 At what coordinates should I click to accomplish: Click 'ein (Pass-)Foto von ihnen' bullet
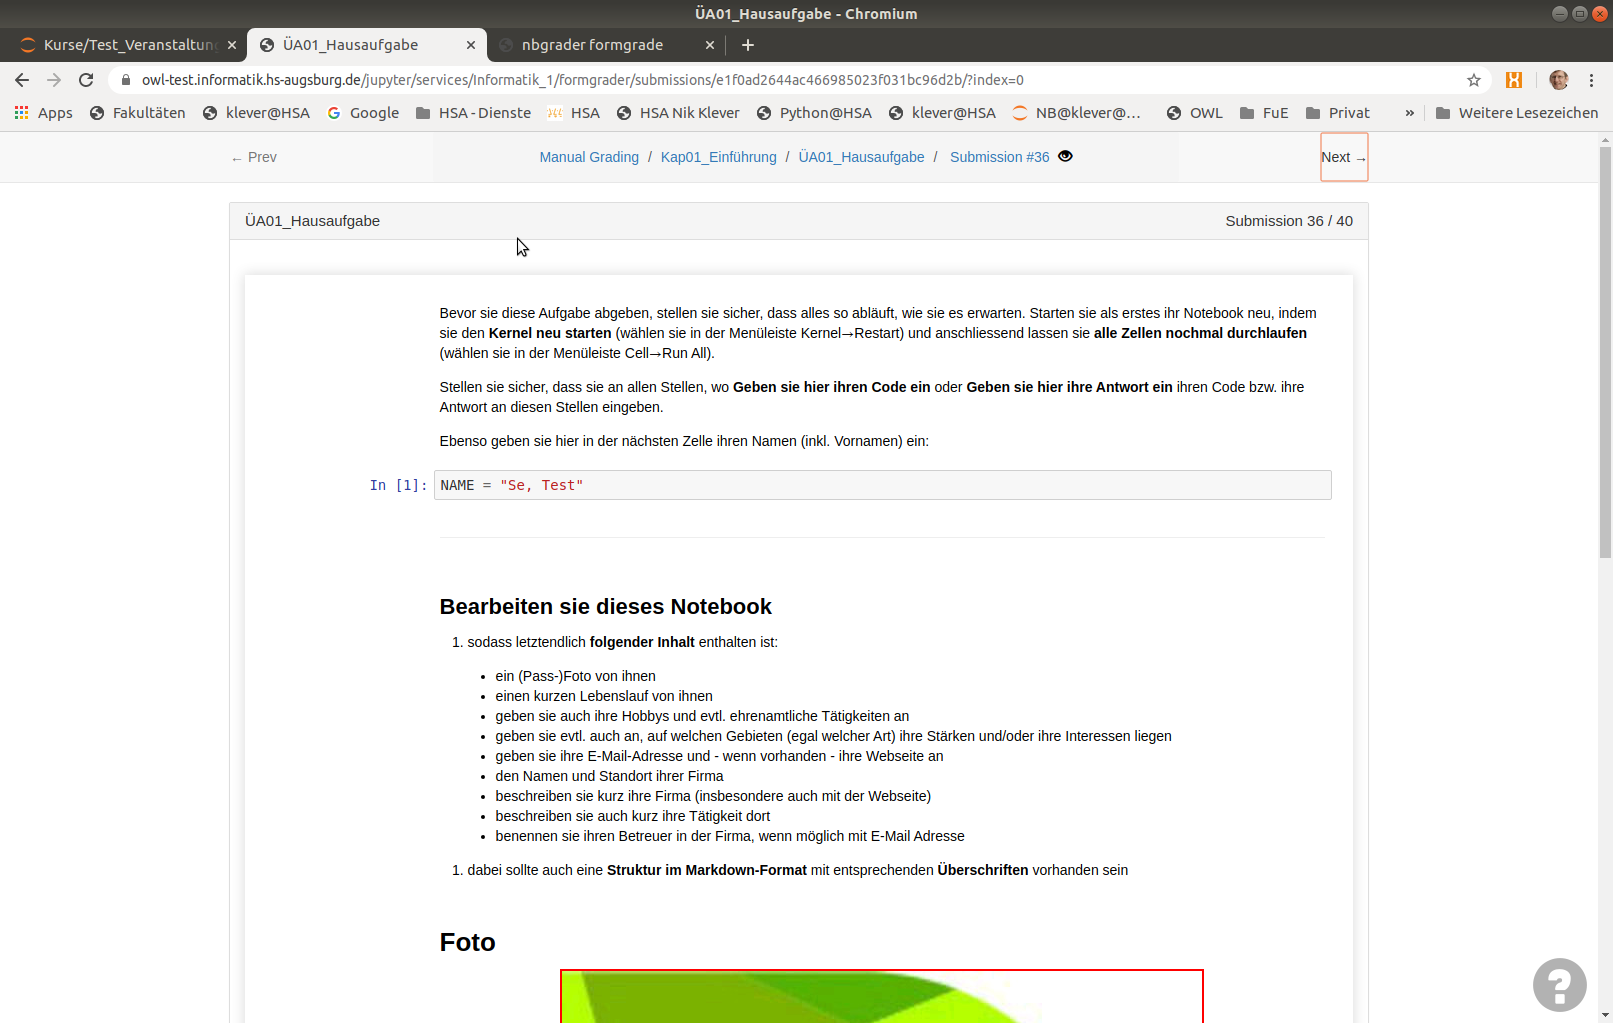pos(576,676)
